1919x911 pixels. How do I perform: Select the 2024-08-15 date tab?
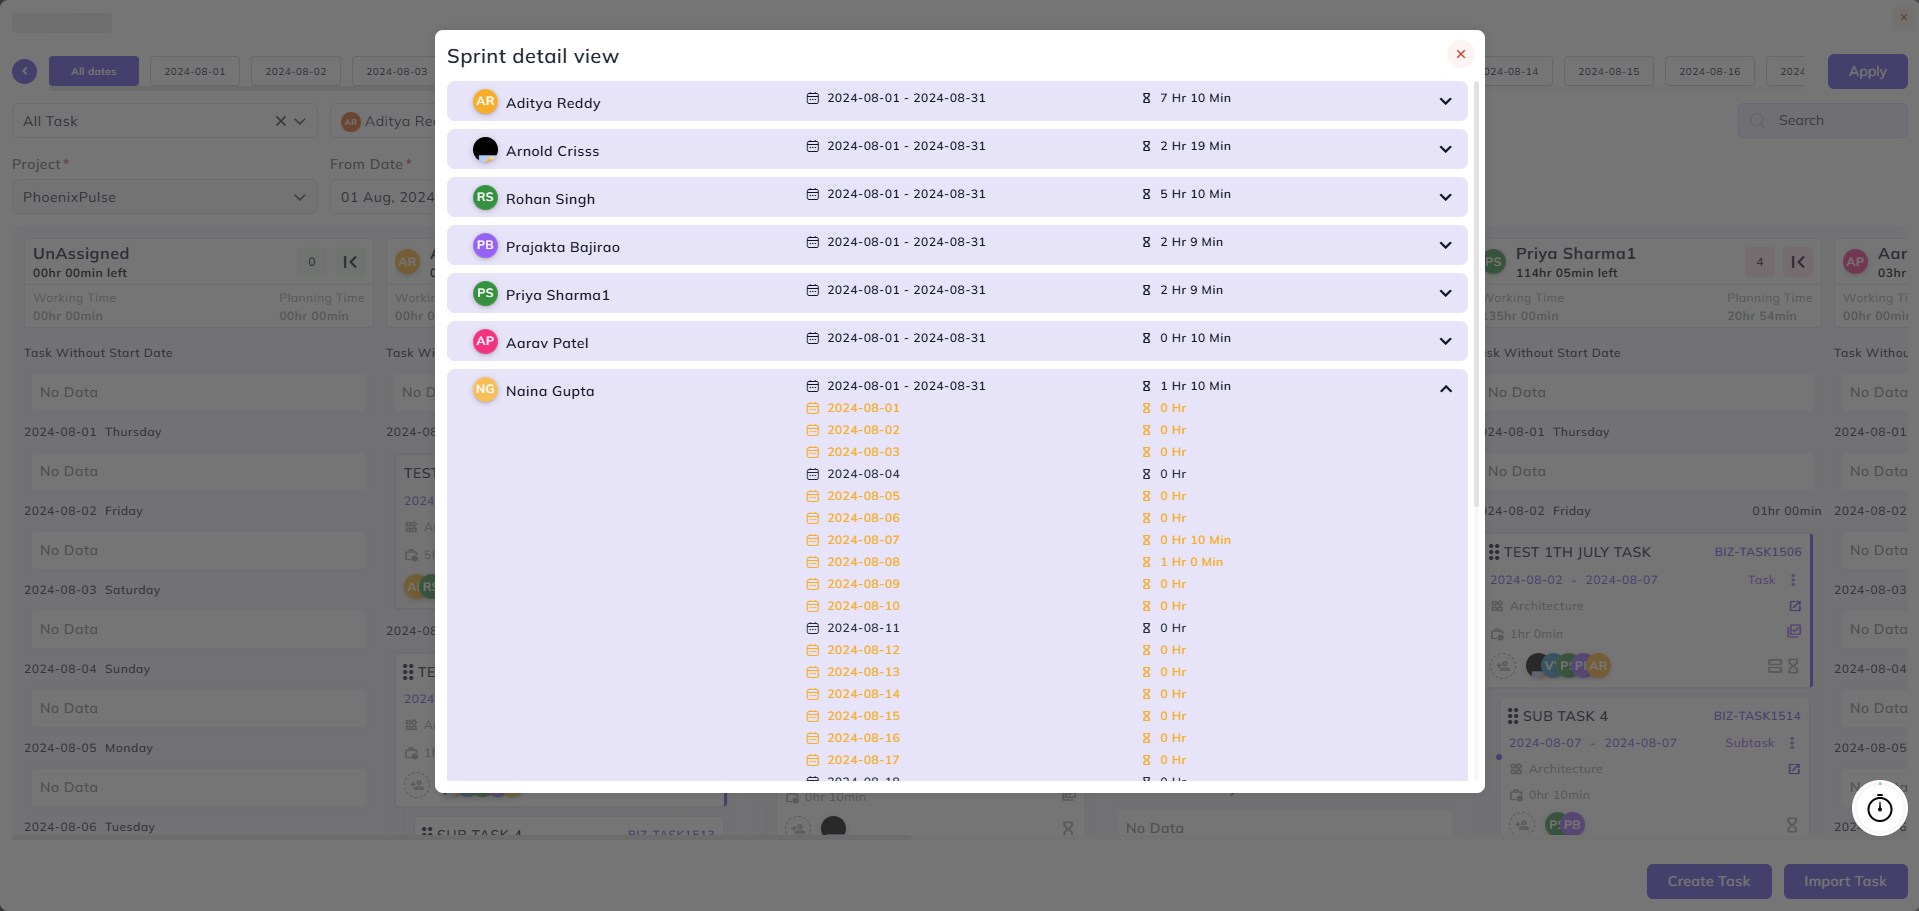coord(1609,71)
